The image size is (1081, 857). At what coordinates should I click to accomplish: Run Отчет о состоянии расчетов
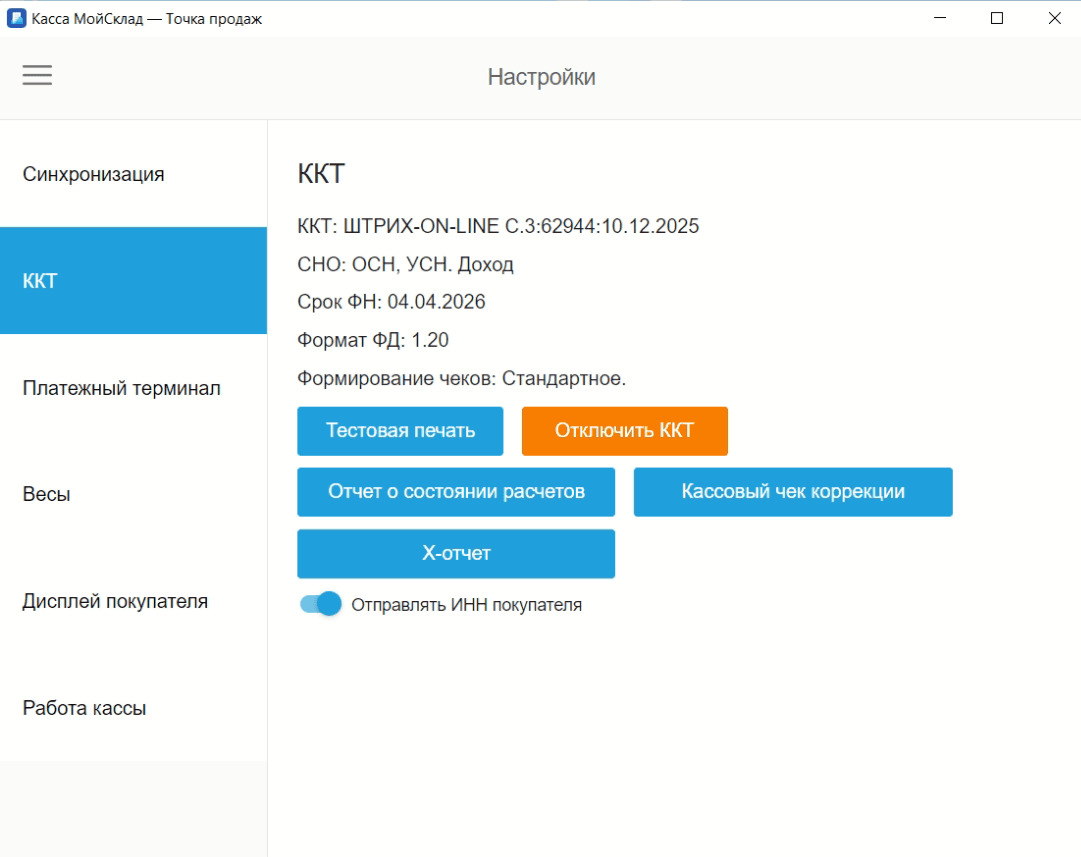[x=455, y=491]
